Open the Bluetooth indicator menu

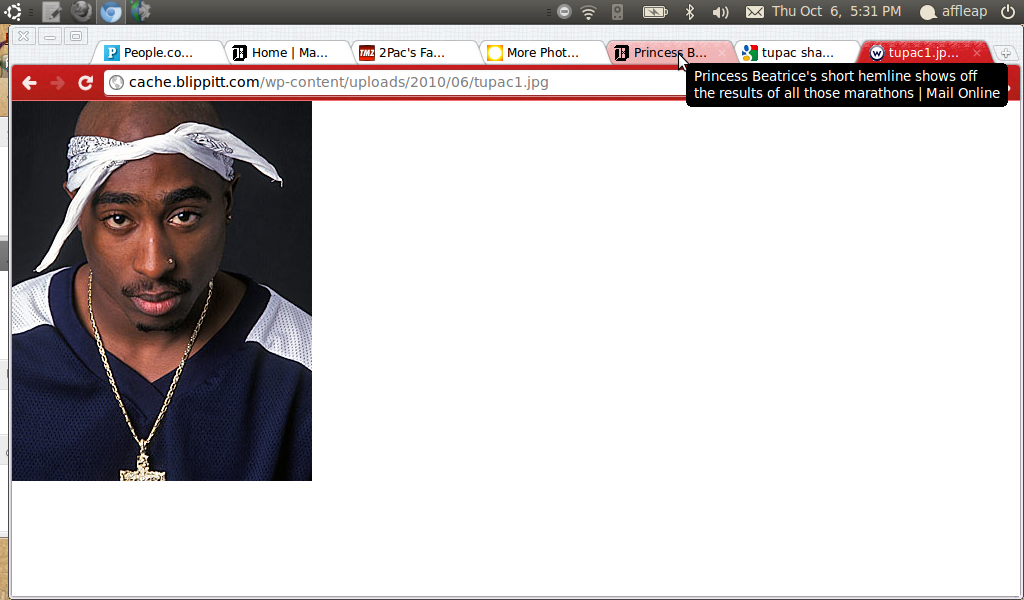[690, 12]
